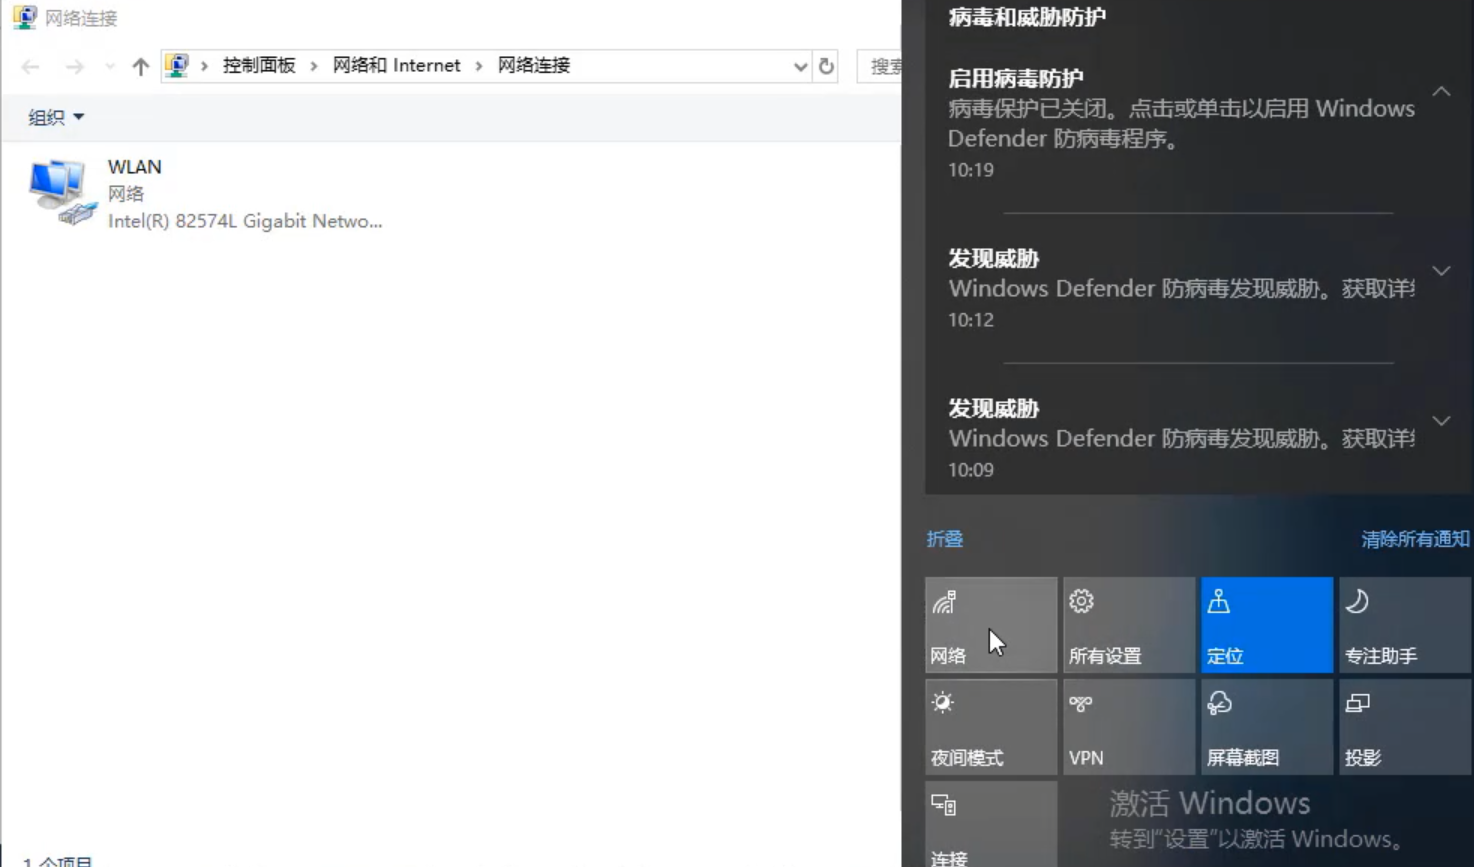Image resolution: width=1474 pixels, height=867 pixels.
Task: Expand the 10:09 threat found notification
Action: [x=1441, y=421]
